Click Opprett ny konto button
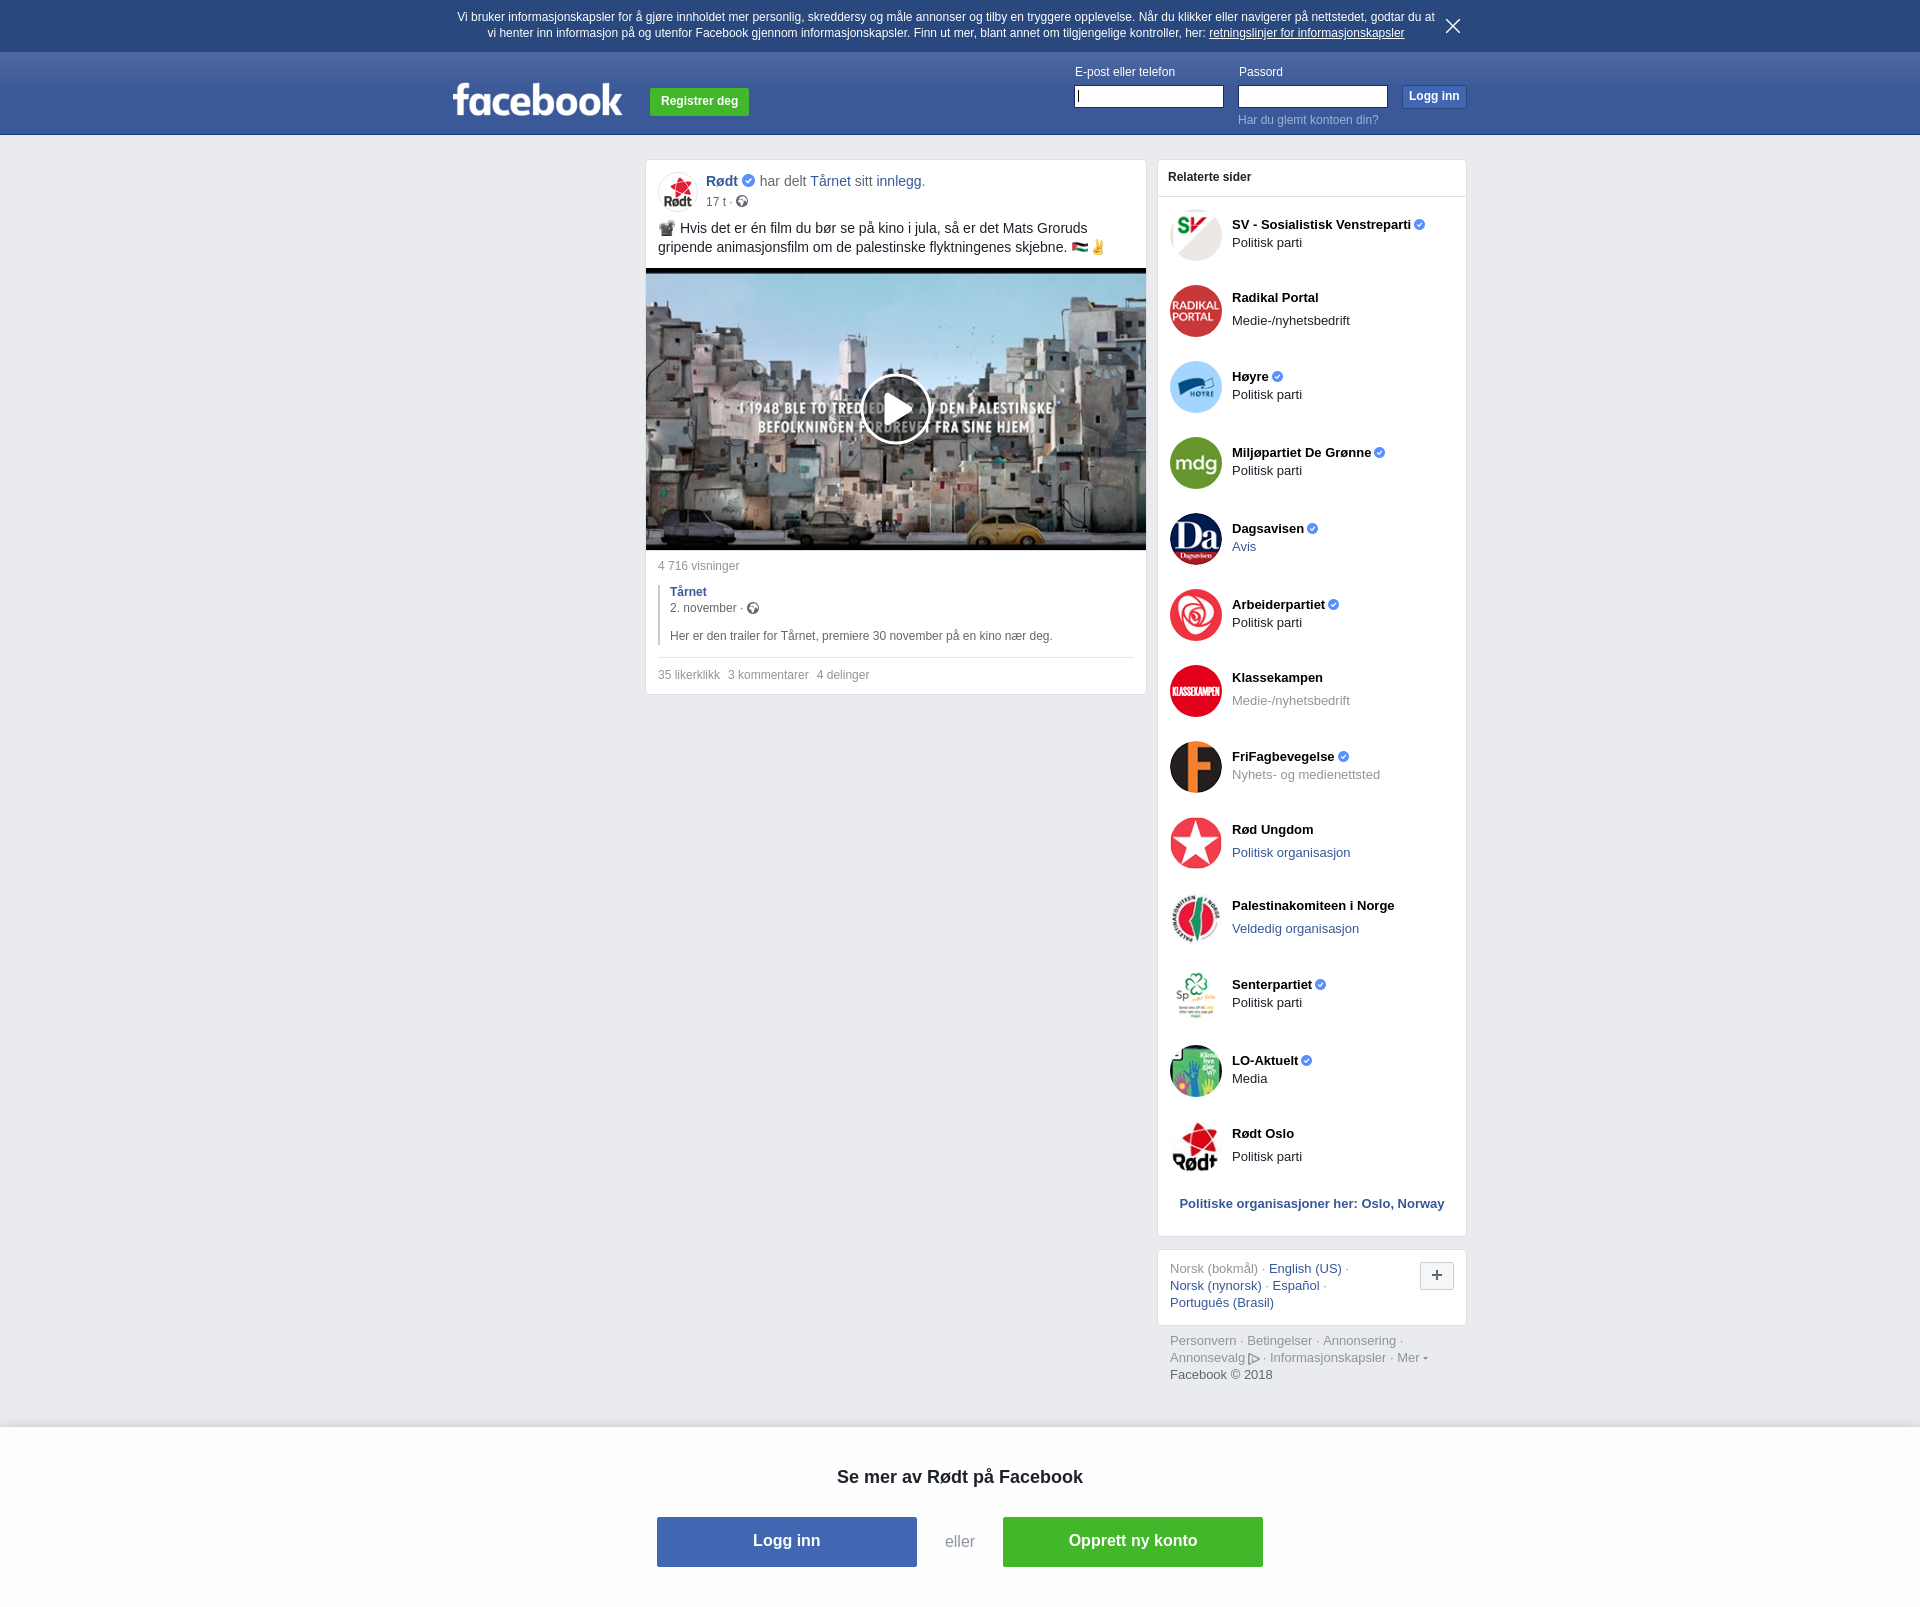The height and width of the screenshot is (1607, 1920). [x=1133, y=1541]
